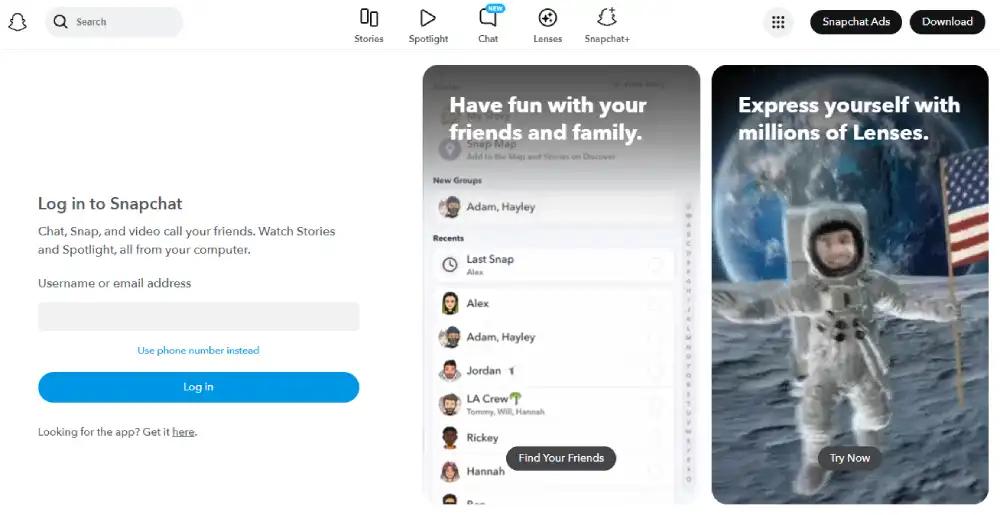The image size is (1000, 515).
Task: Click the Last Snap clock icon
Action: coord(450,265)
